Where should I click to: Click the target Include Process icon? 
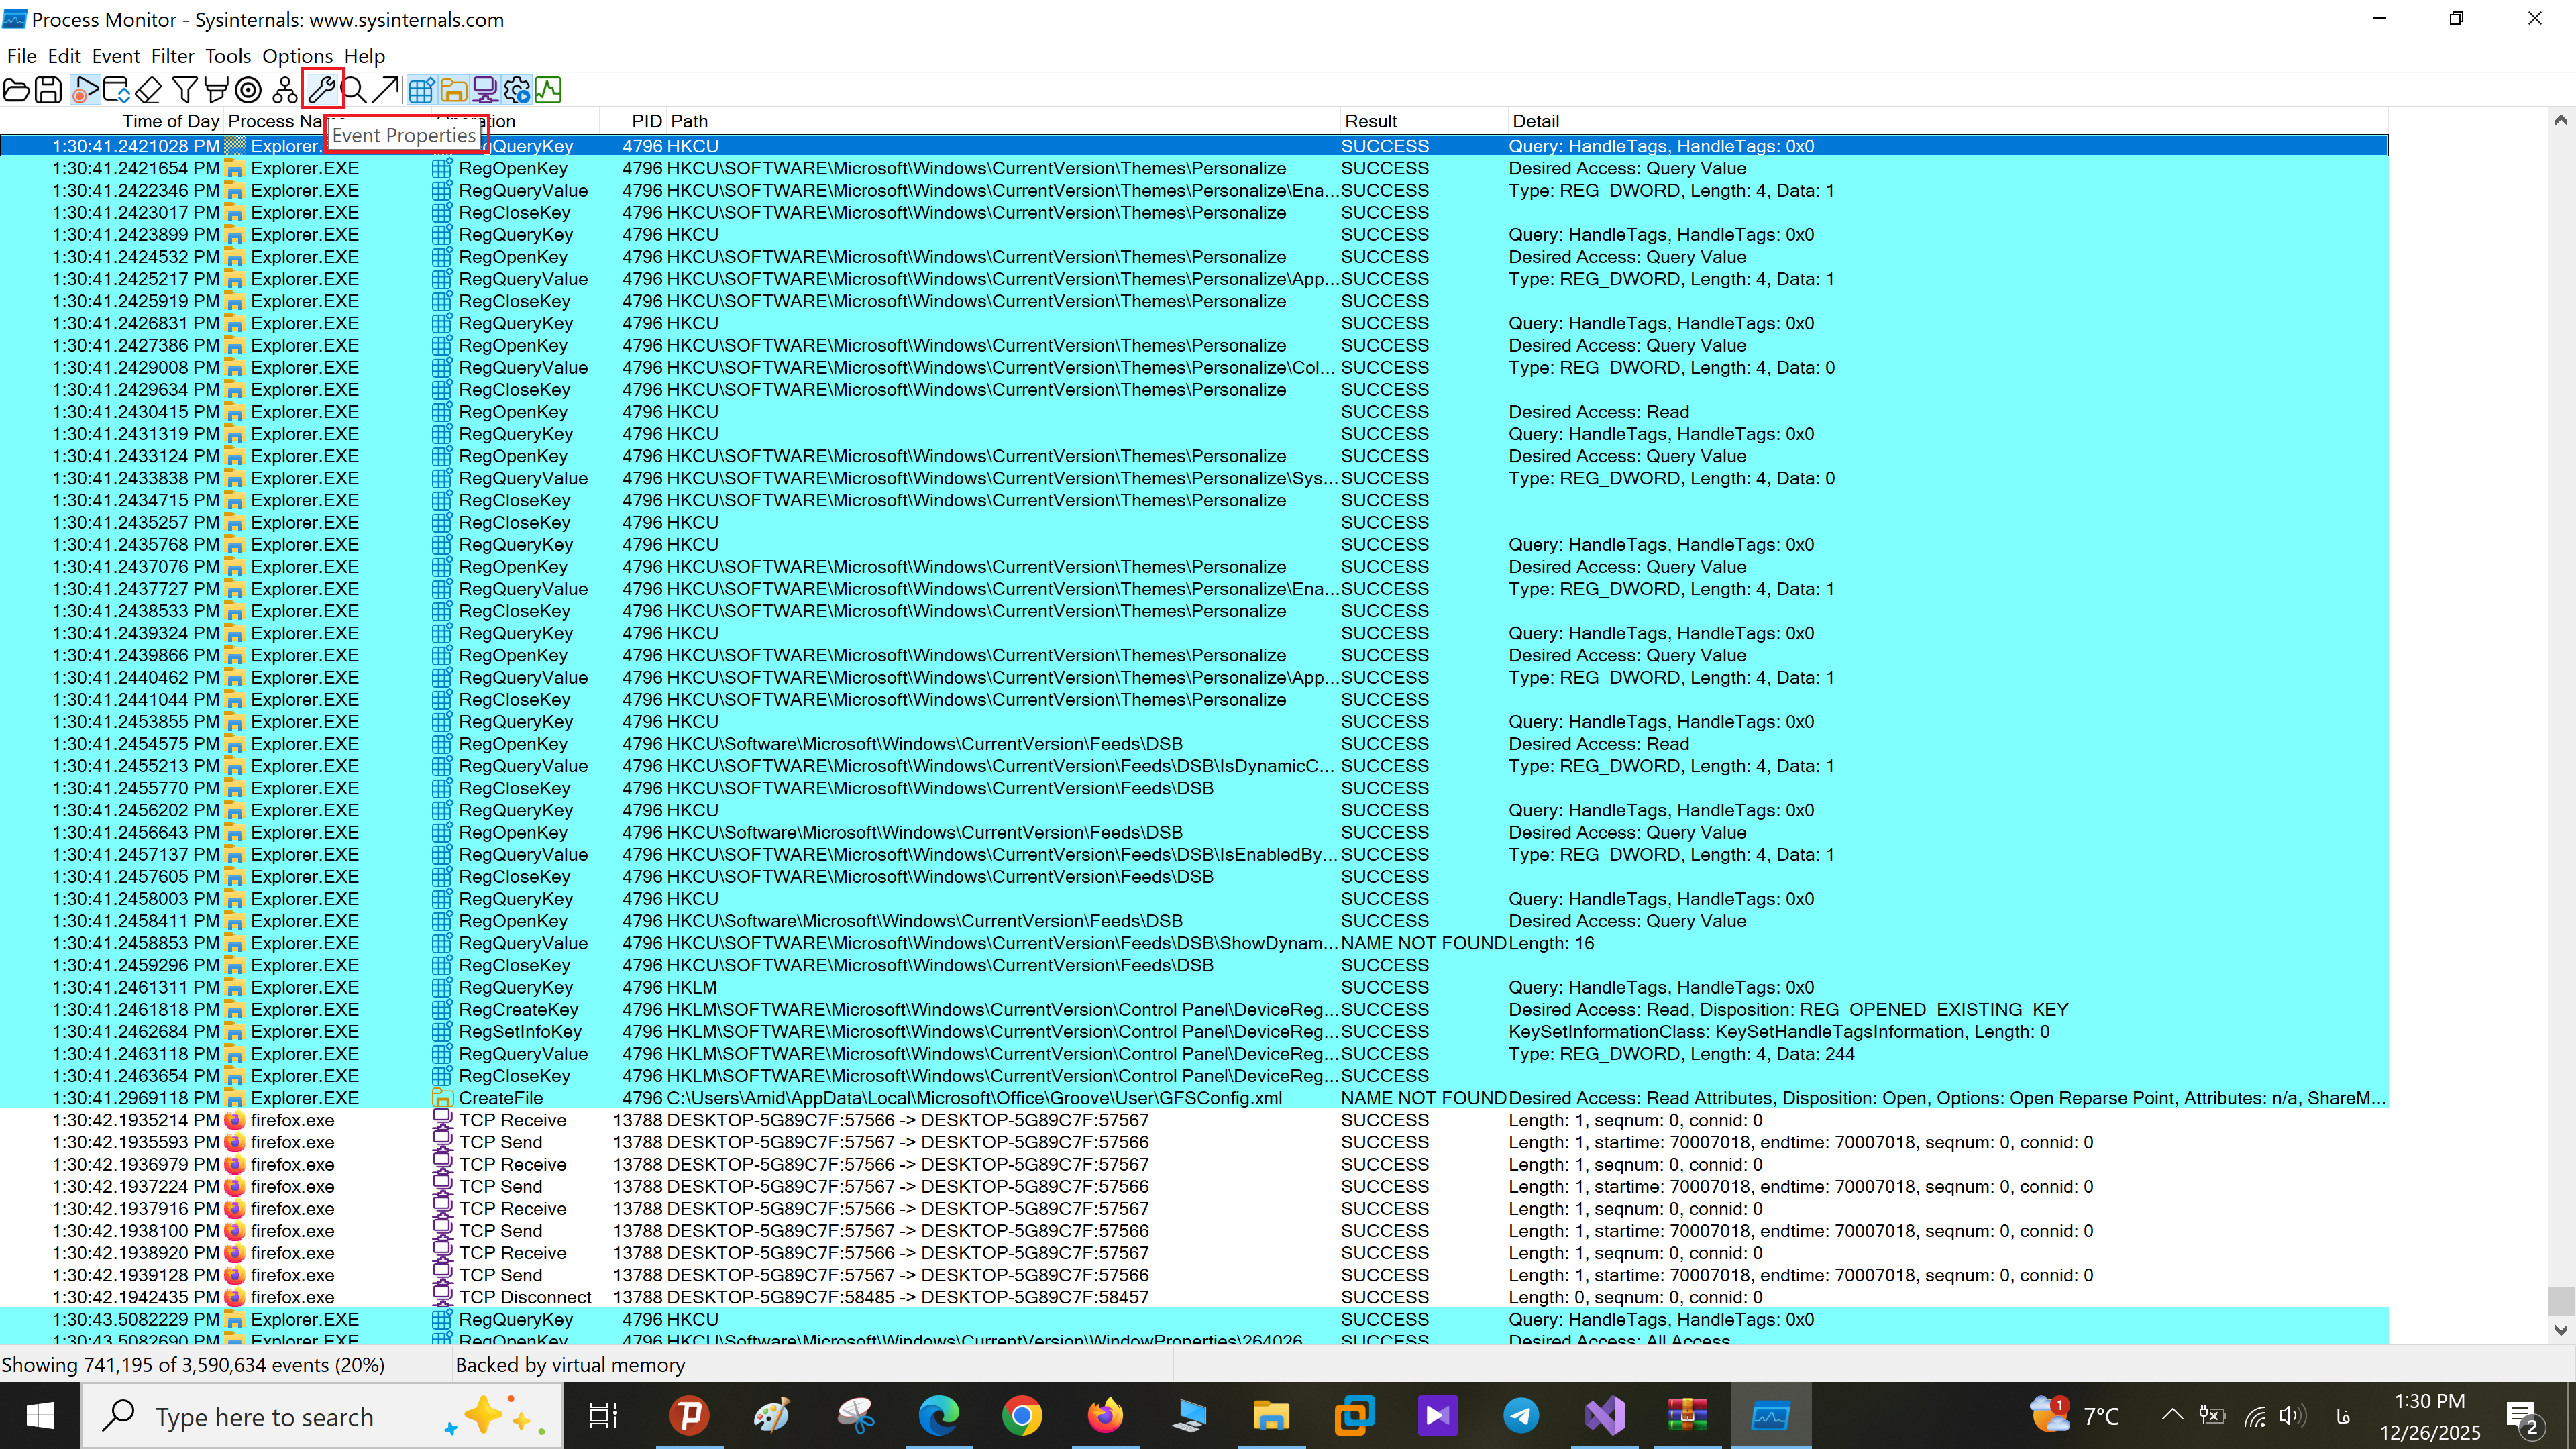(x=249, y=90)
